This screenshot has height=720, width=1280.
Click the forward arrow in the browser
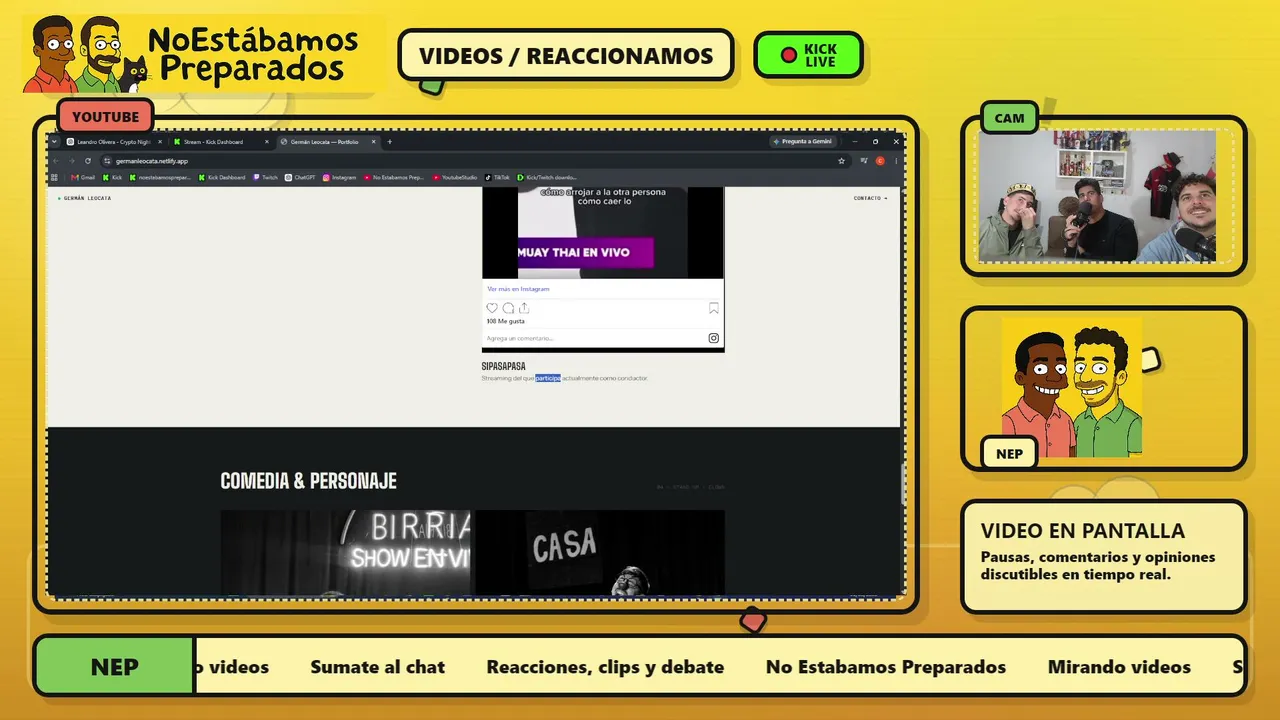[72, 160]
